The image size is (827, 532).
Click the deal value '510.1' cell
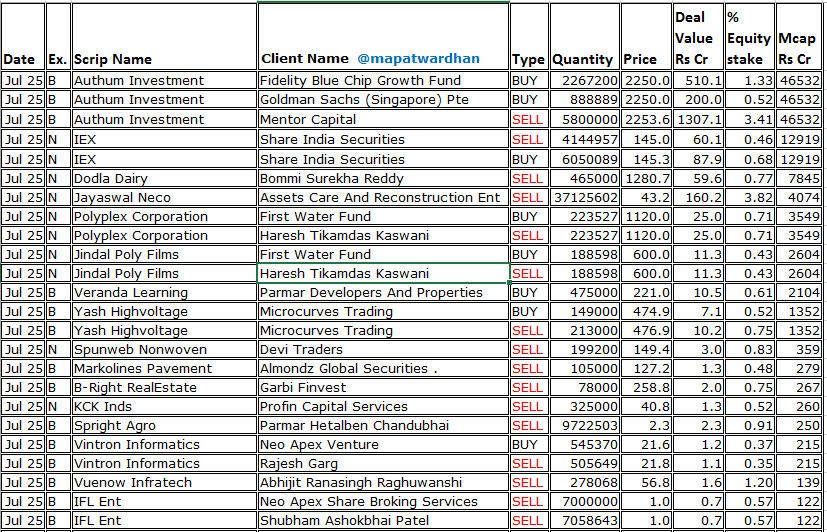(x=698, y=81)
